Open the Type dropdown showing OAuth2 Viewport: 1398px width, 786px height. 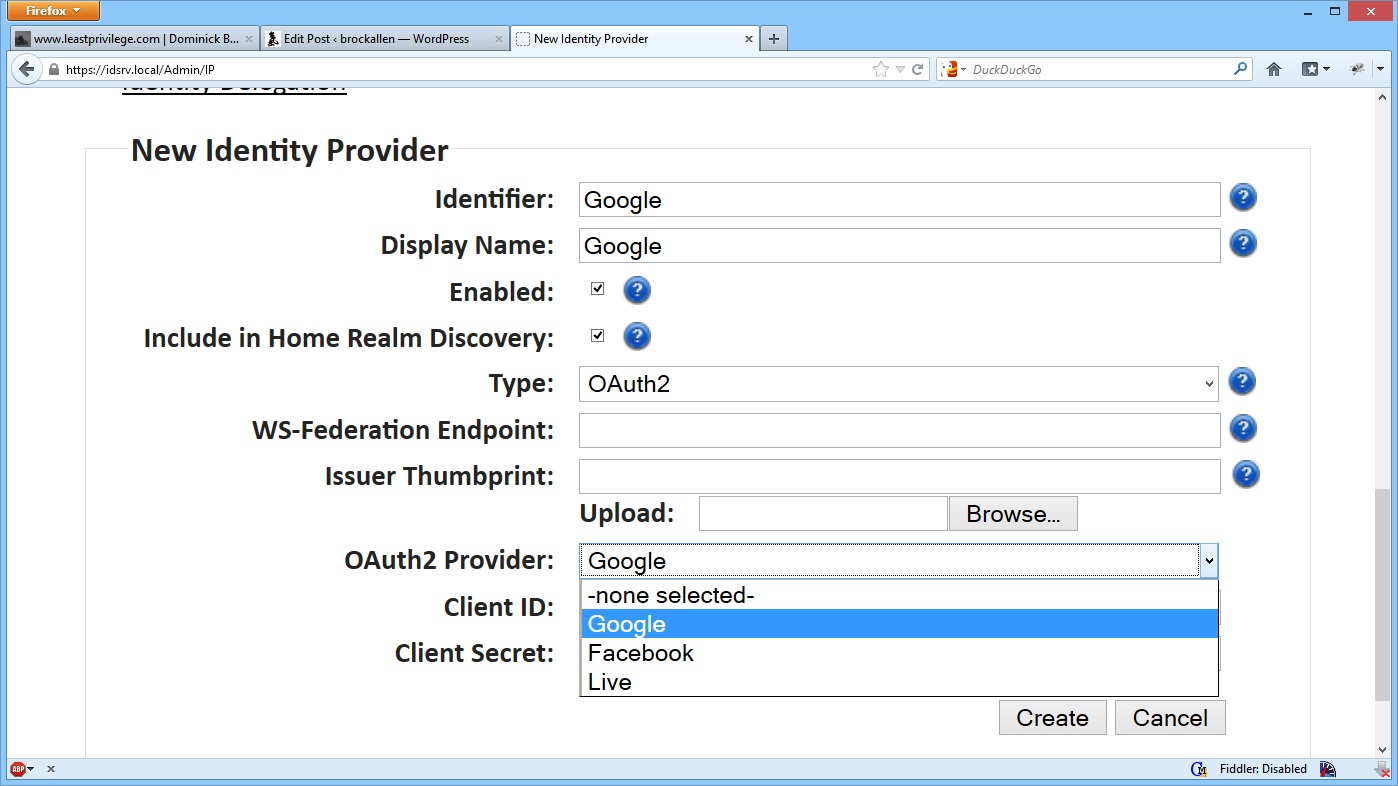(898, 384)
